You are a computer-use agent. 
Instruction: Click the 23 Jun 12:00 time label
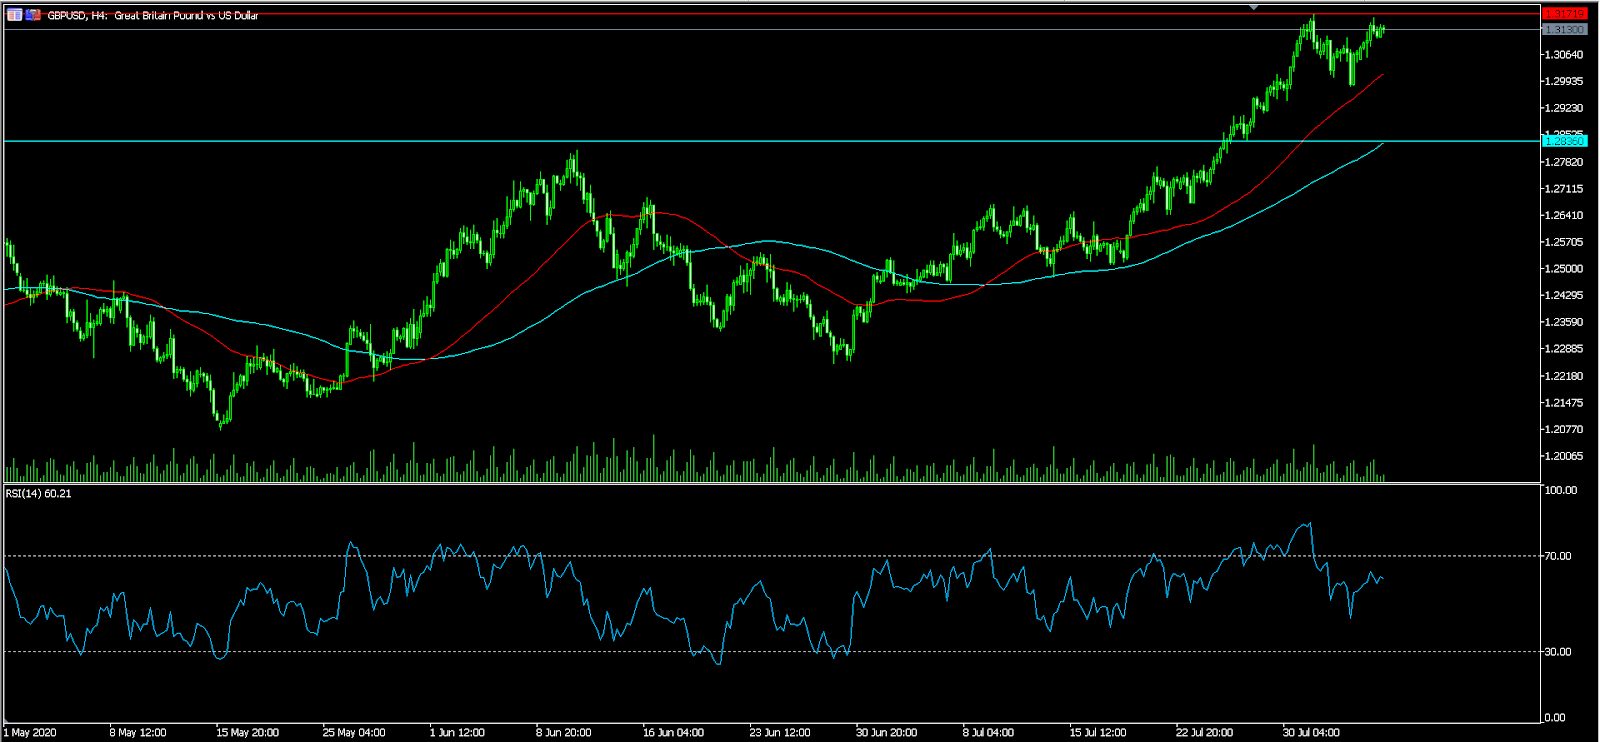click(x=780, y=733)
